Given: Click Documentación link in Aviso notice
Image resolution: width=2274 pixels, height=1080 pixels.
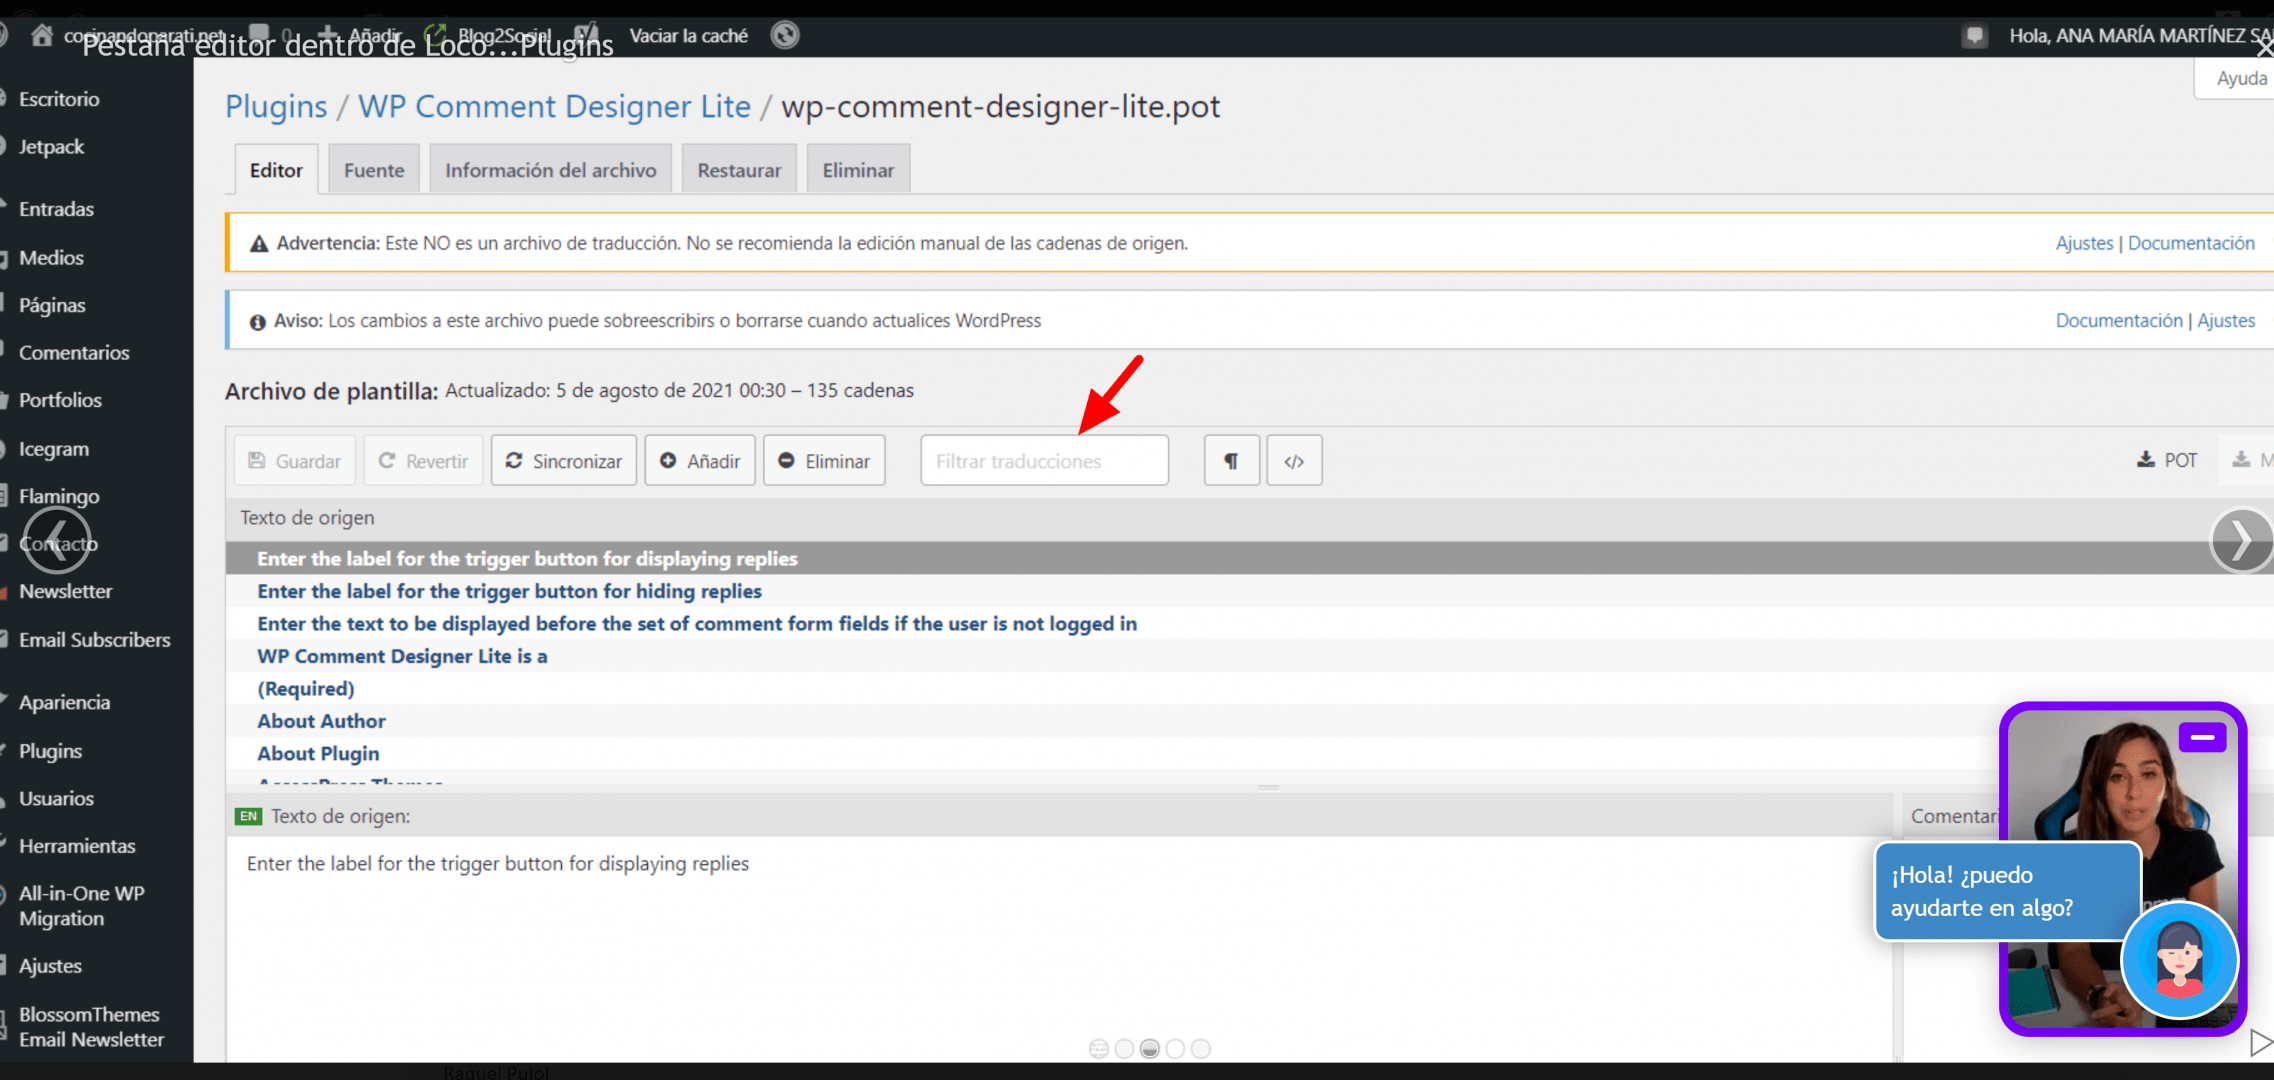Looking at the screenshot, I should [2119, 320].
